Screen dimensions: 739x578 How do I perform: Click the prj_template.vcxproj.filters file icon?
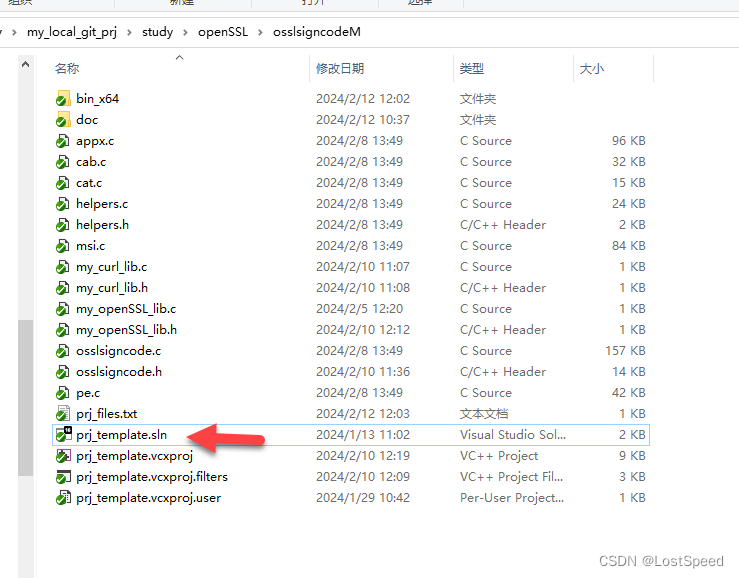63,477
